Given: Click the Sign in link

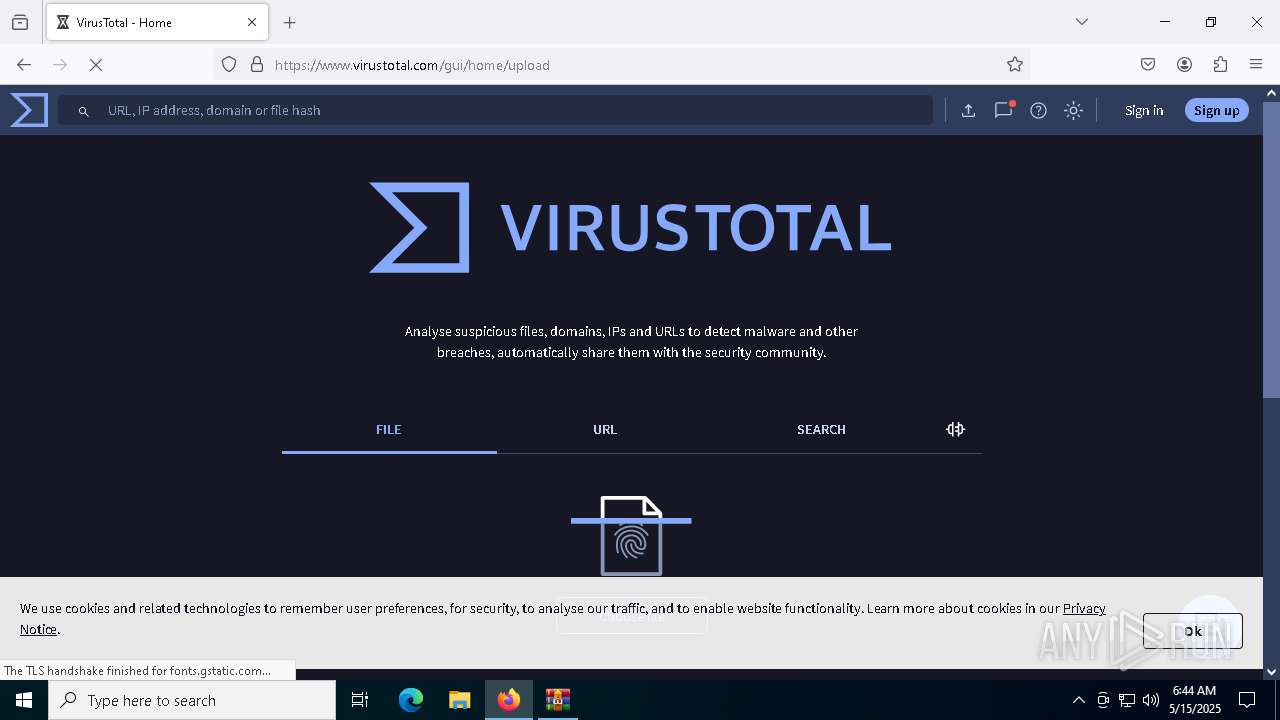Looking at the screenshot, I should 1144,111.
